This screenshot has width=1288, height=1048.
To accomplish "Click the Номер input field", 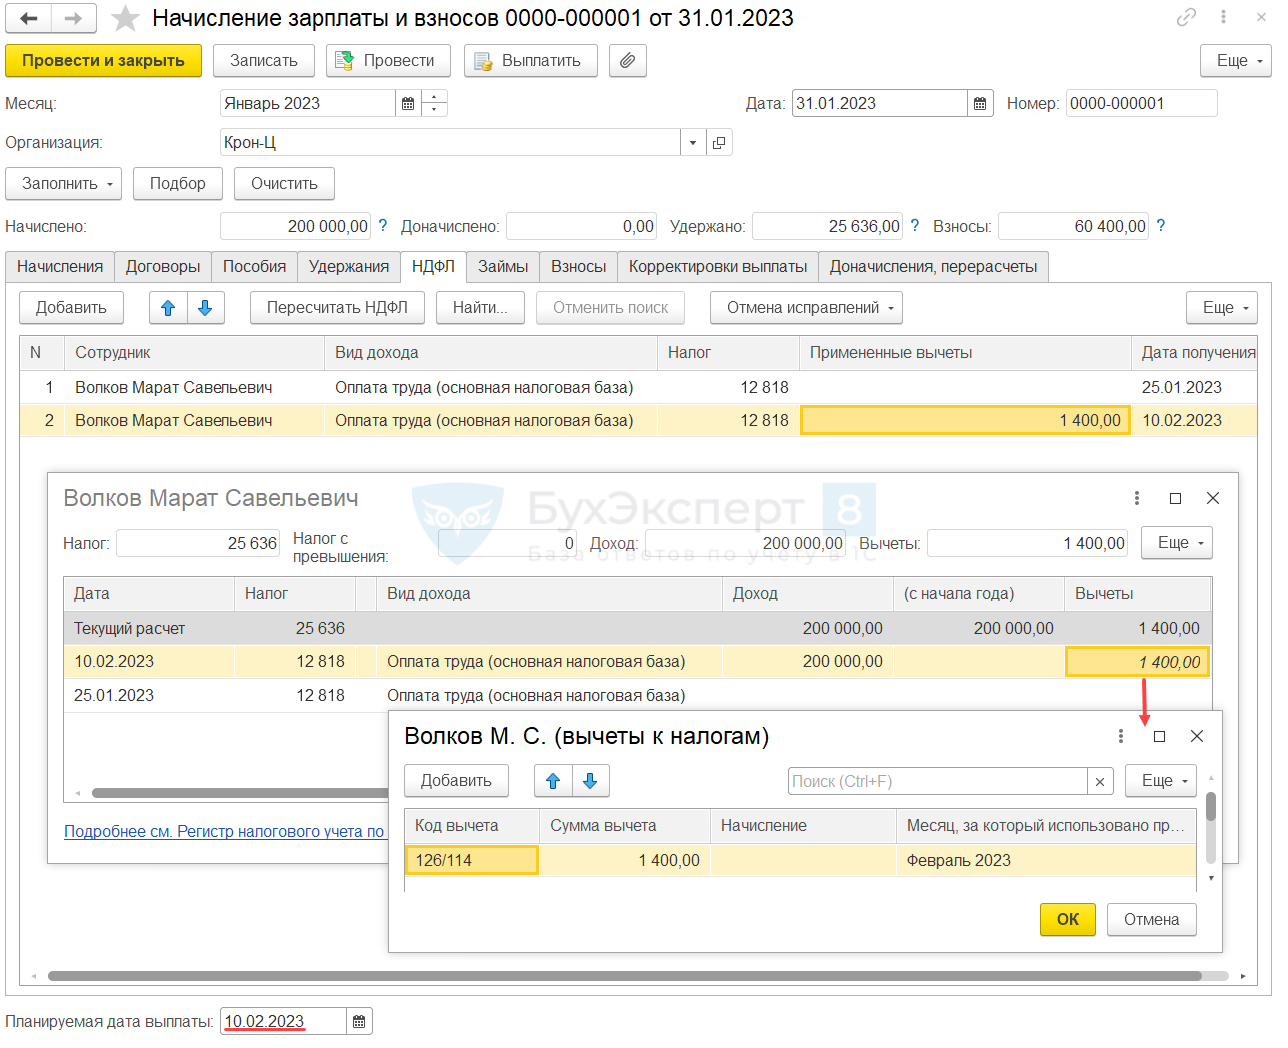I will [x=1141, y=103].
